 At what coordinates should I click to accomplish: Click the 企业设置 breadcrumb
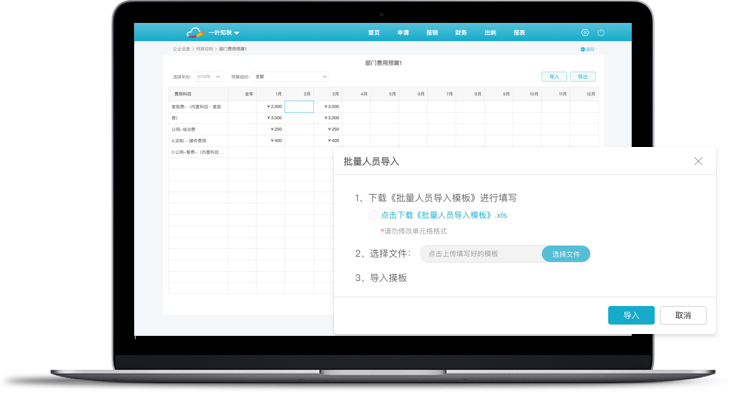point(181,49)
